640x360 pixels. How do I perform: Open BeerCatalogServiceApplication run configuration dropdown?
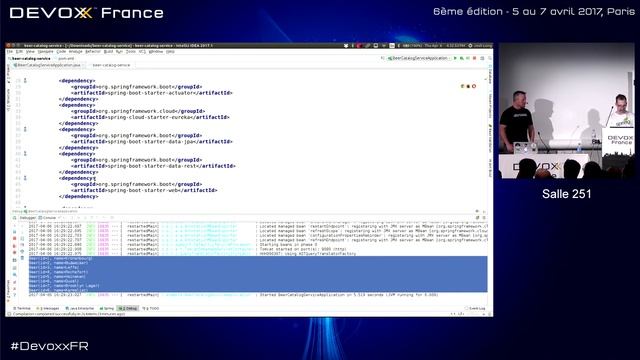pos(419,58)
